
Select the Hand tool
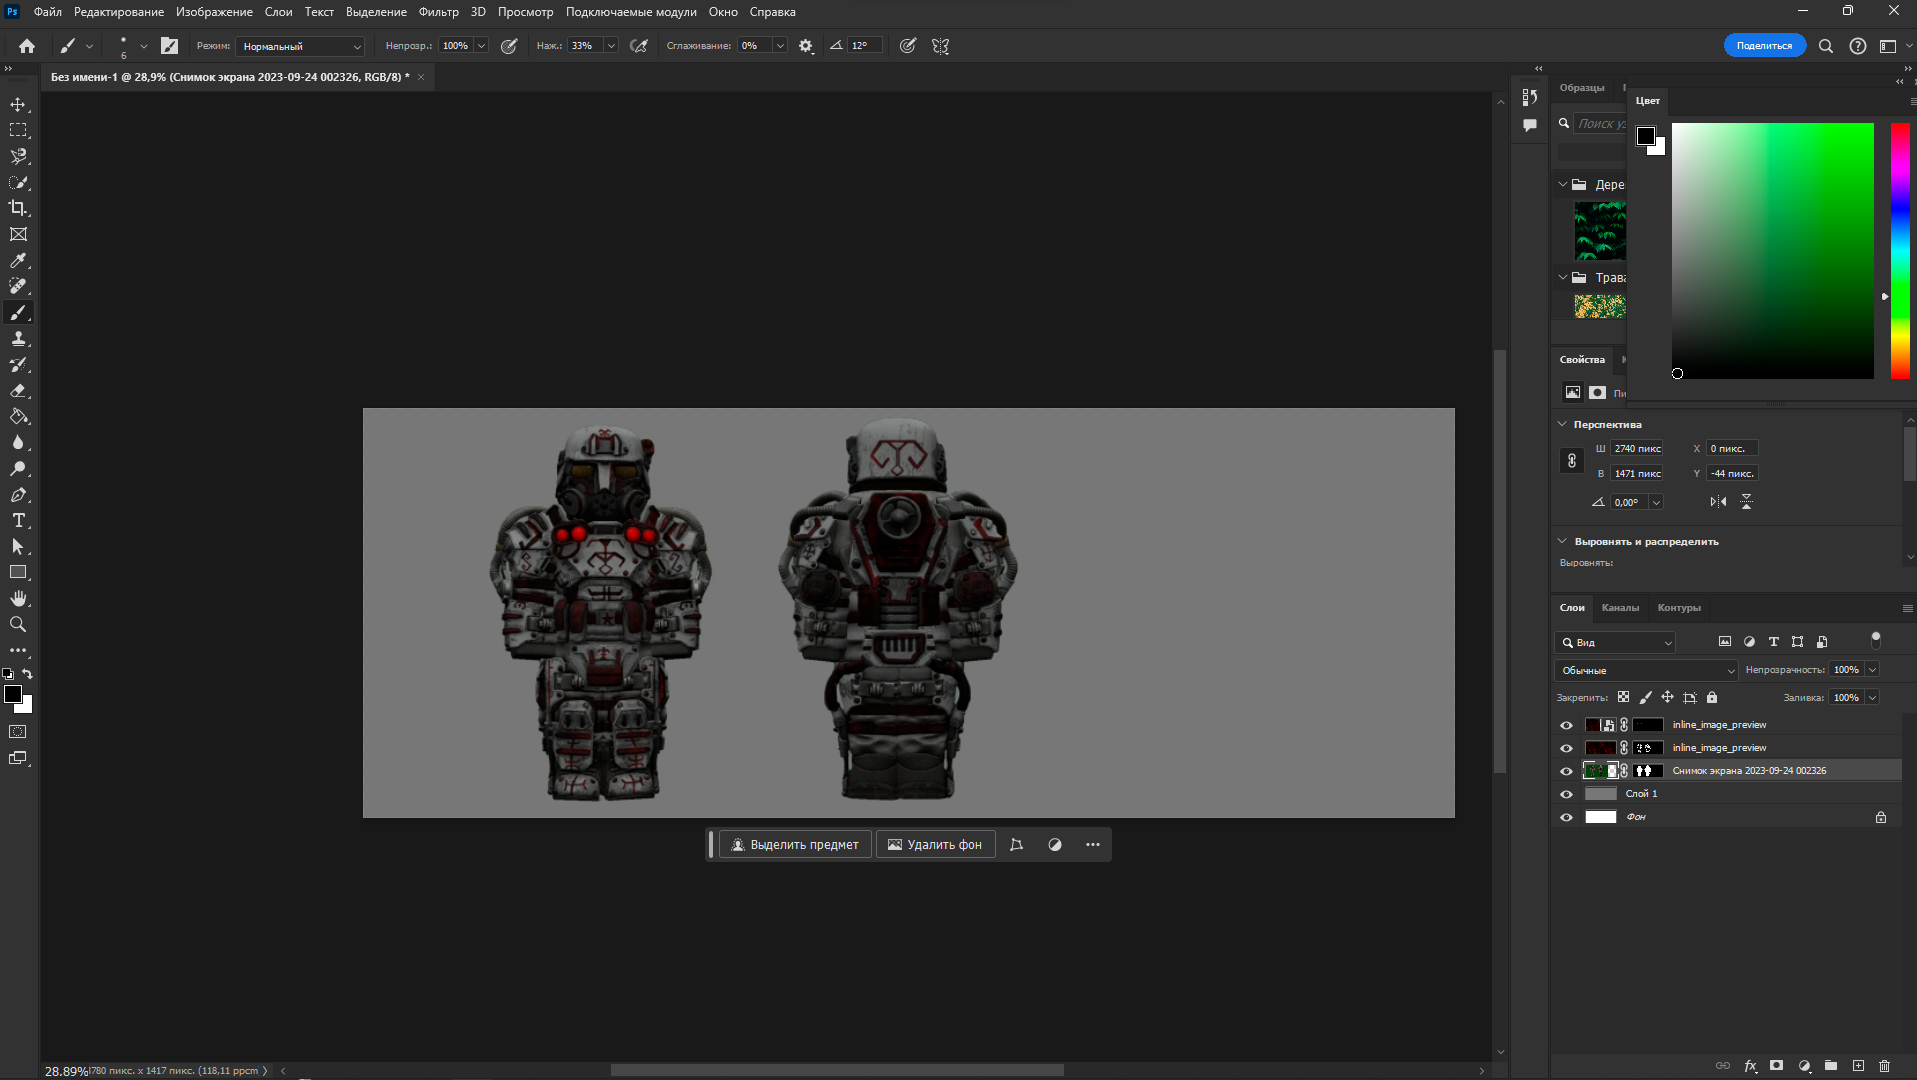(x=18, y=598)
